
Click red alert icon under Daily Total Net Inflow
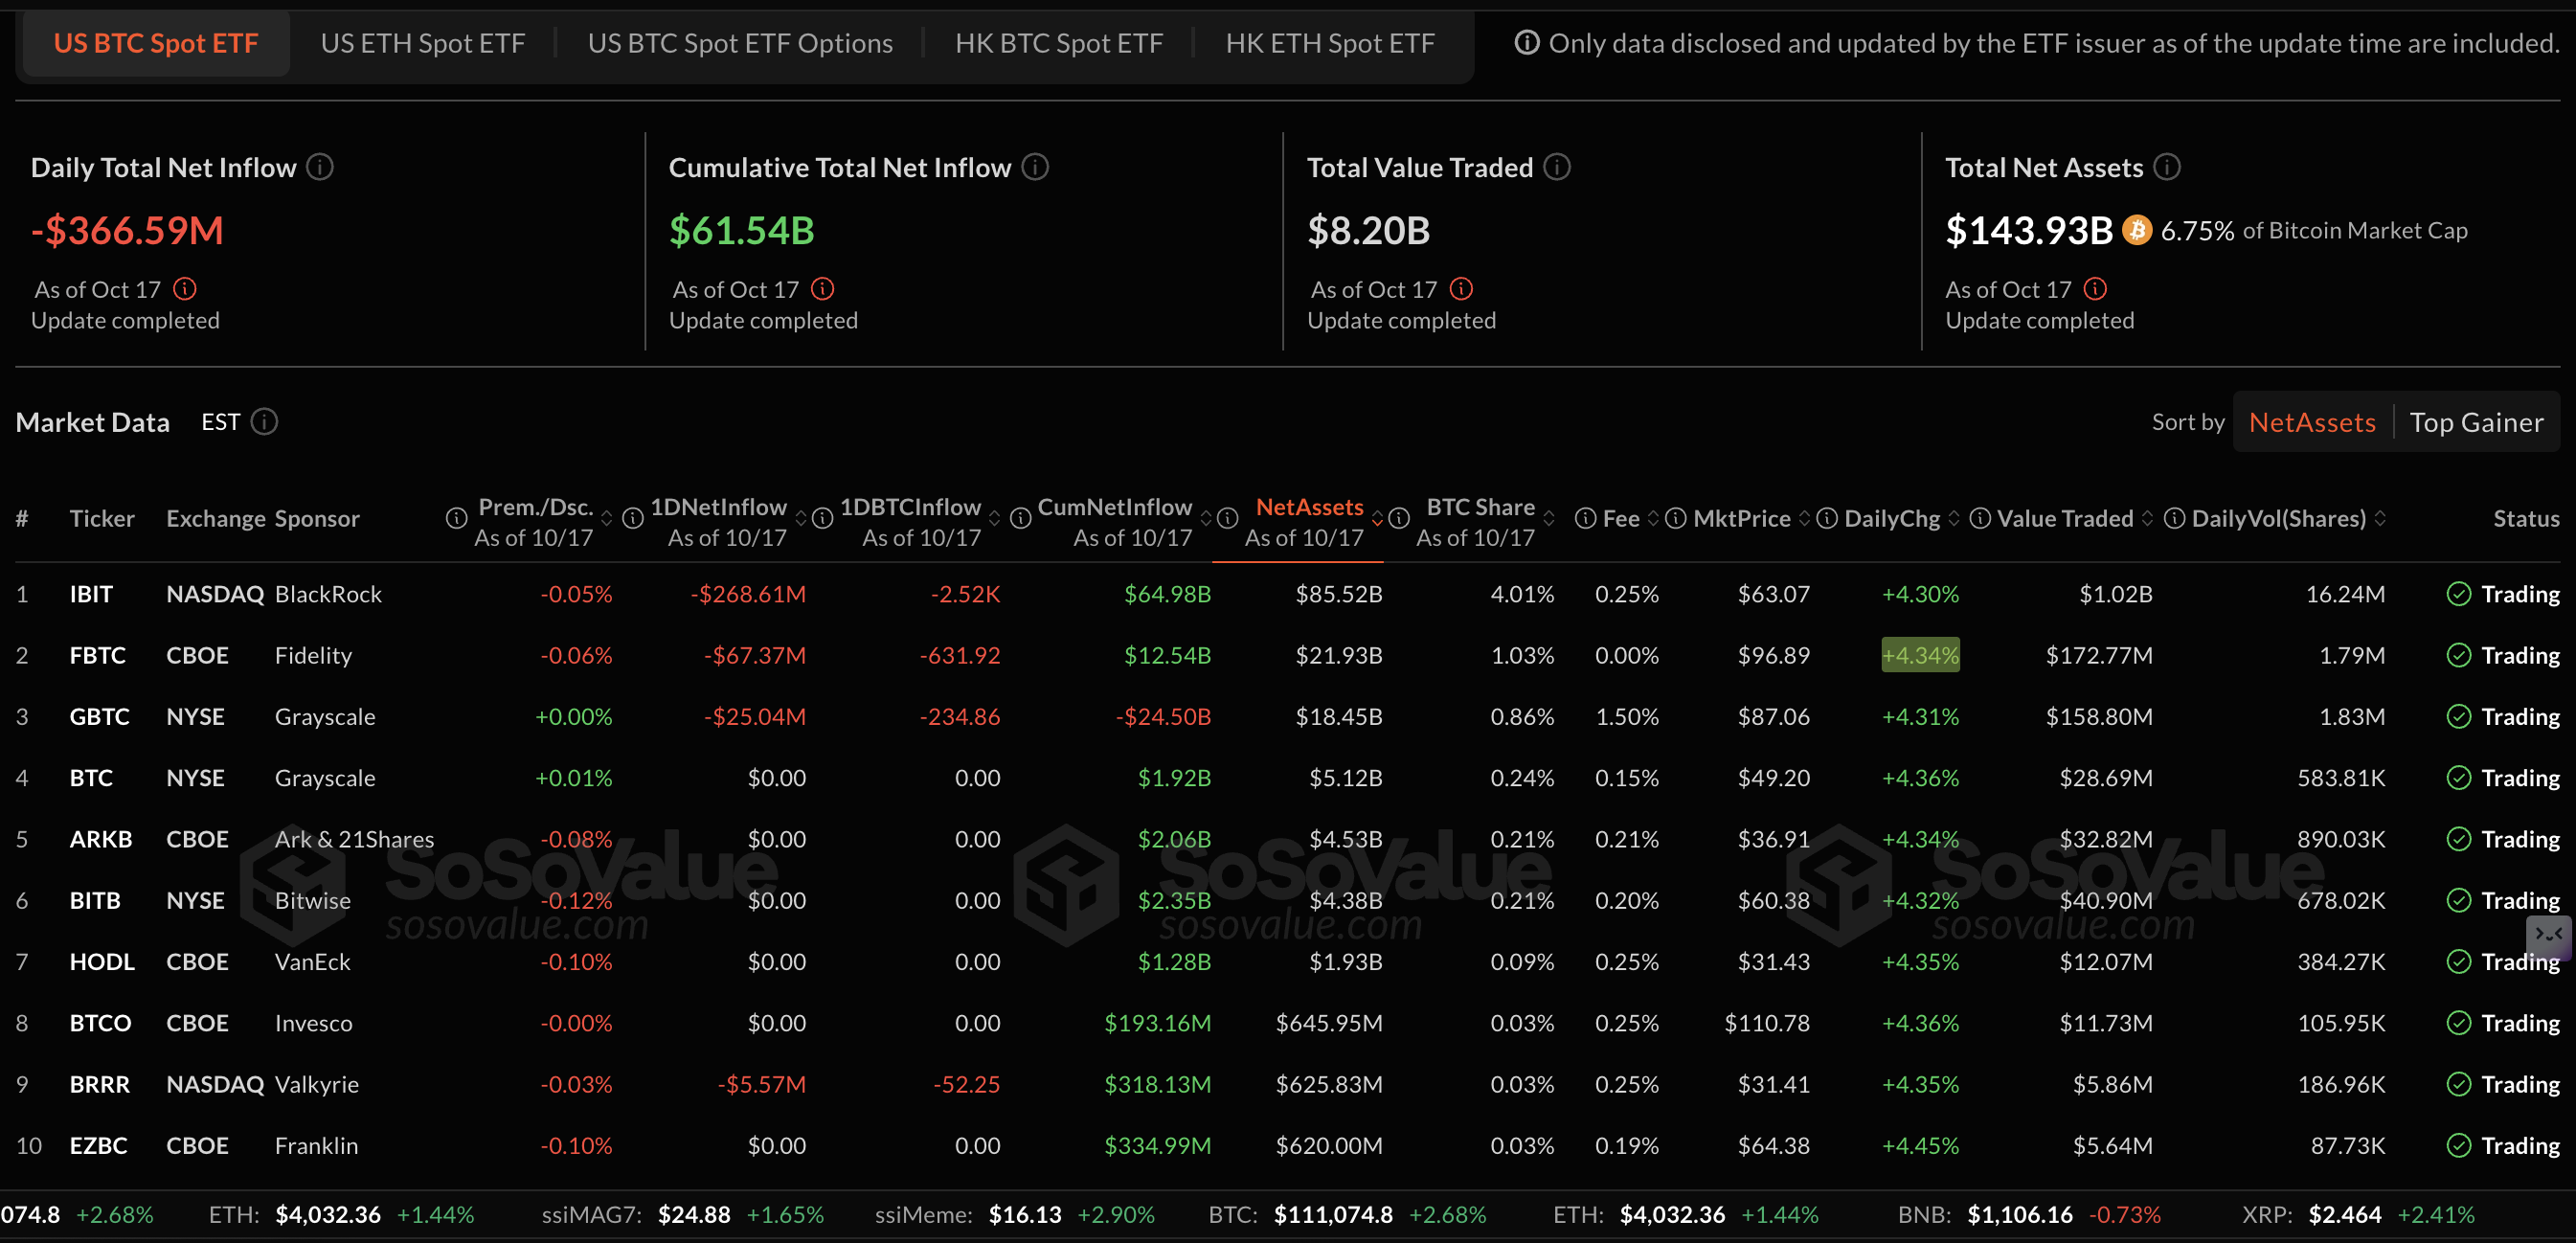coord(185,289)
